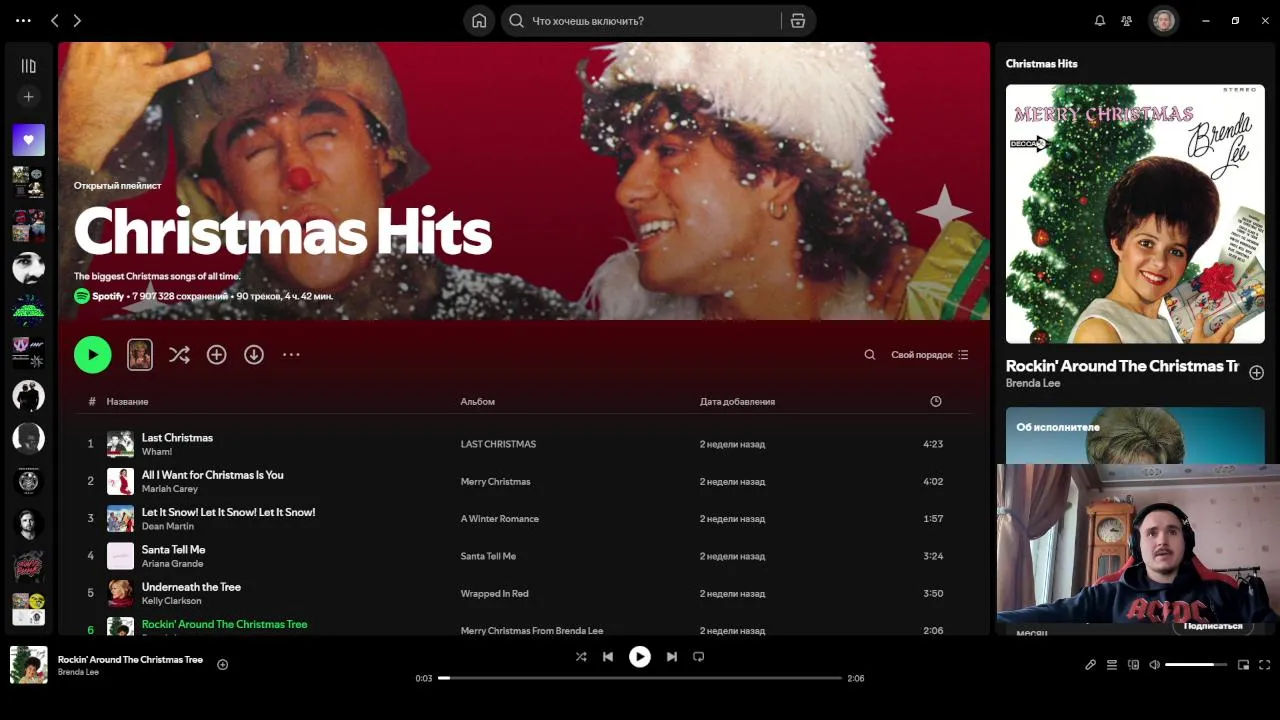Image resolution: width=1280 pixels, height=720 pixels.
Task: Go to the Home screen icon
Action: (x=479, y=21)
